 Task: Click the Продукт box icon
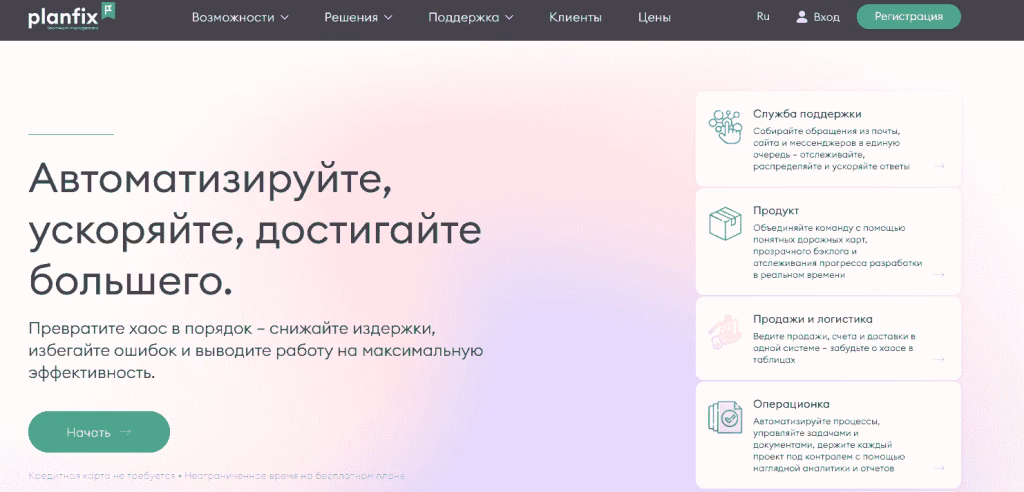click(x=725, y=223)
